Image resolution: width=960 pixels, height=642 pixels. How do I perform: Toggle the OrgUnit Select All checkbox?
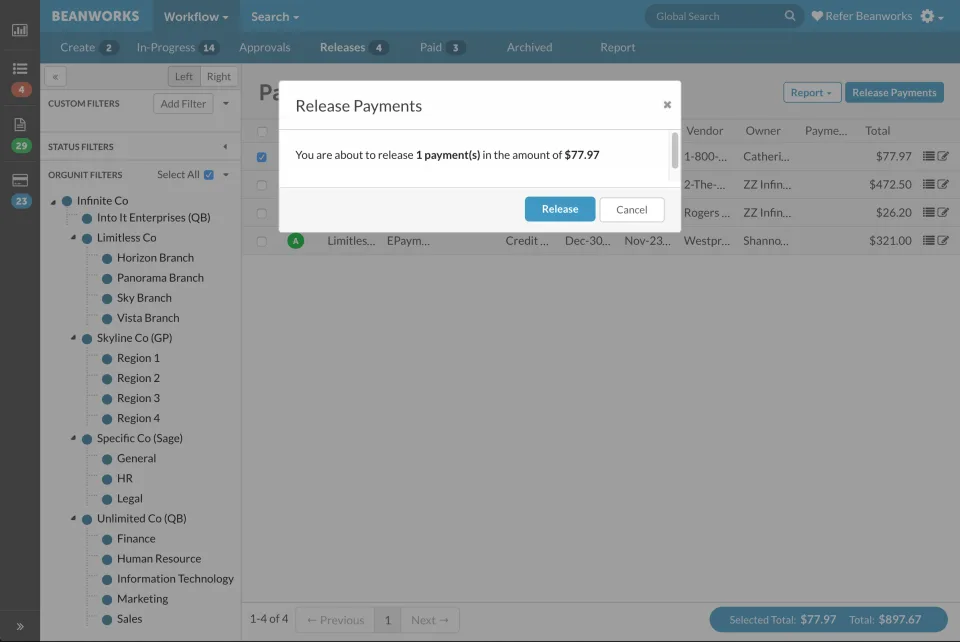tap(209, 175)
